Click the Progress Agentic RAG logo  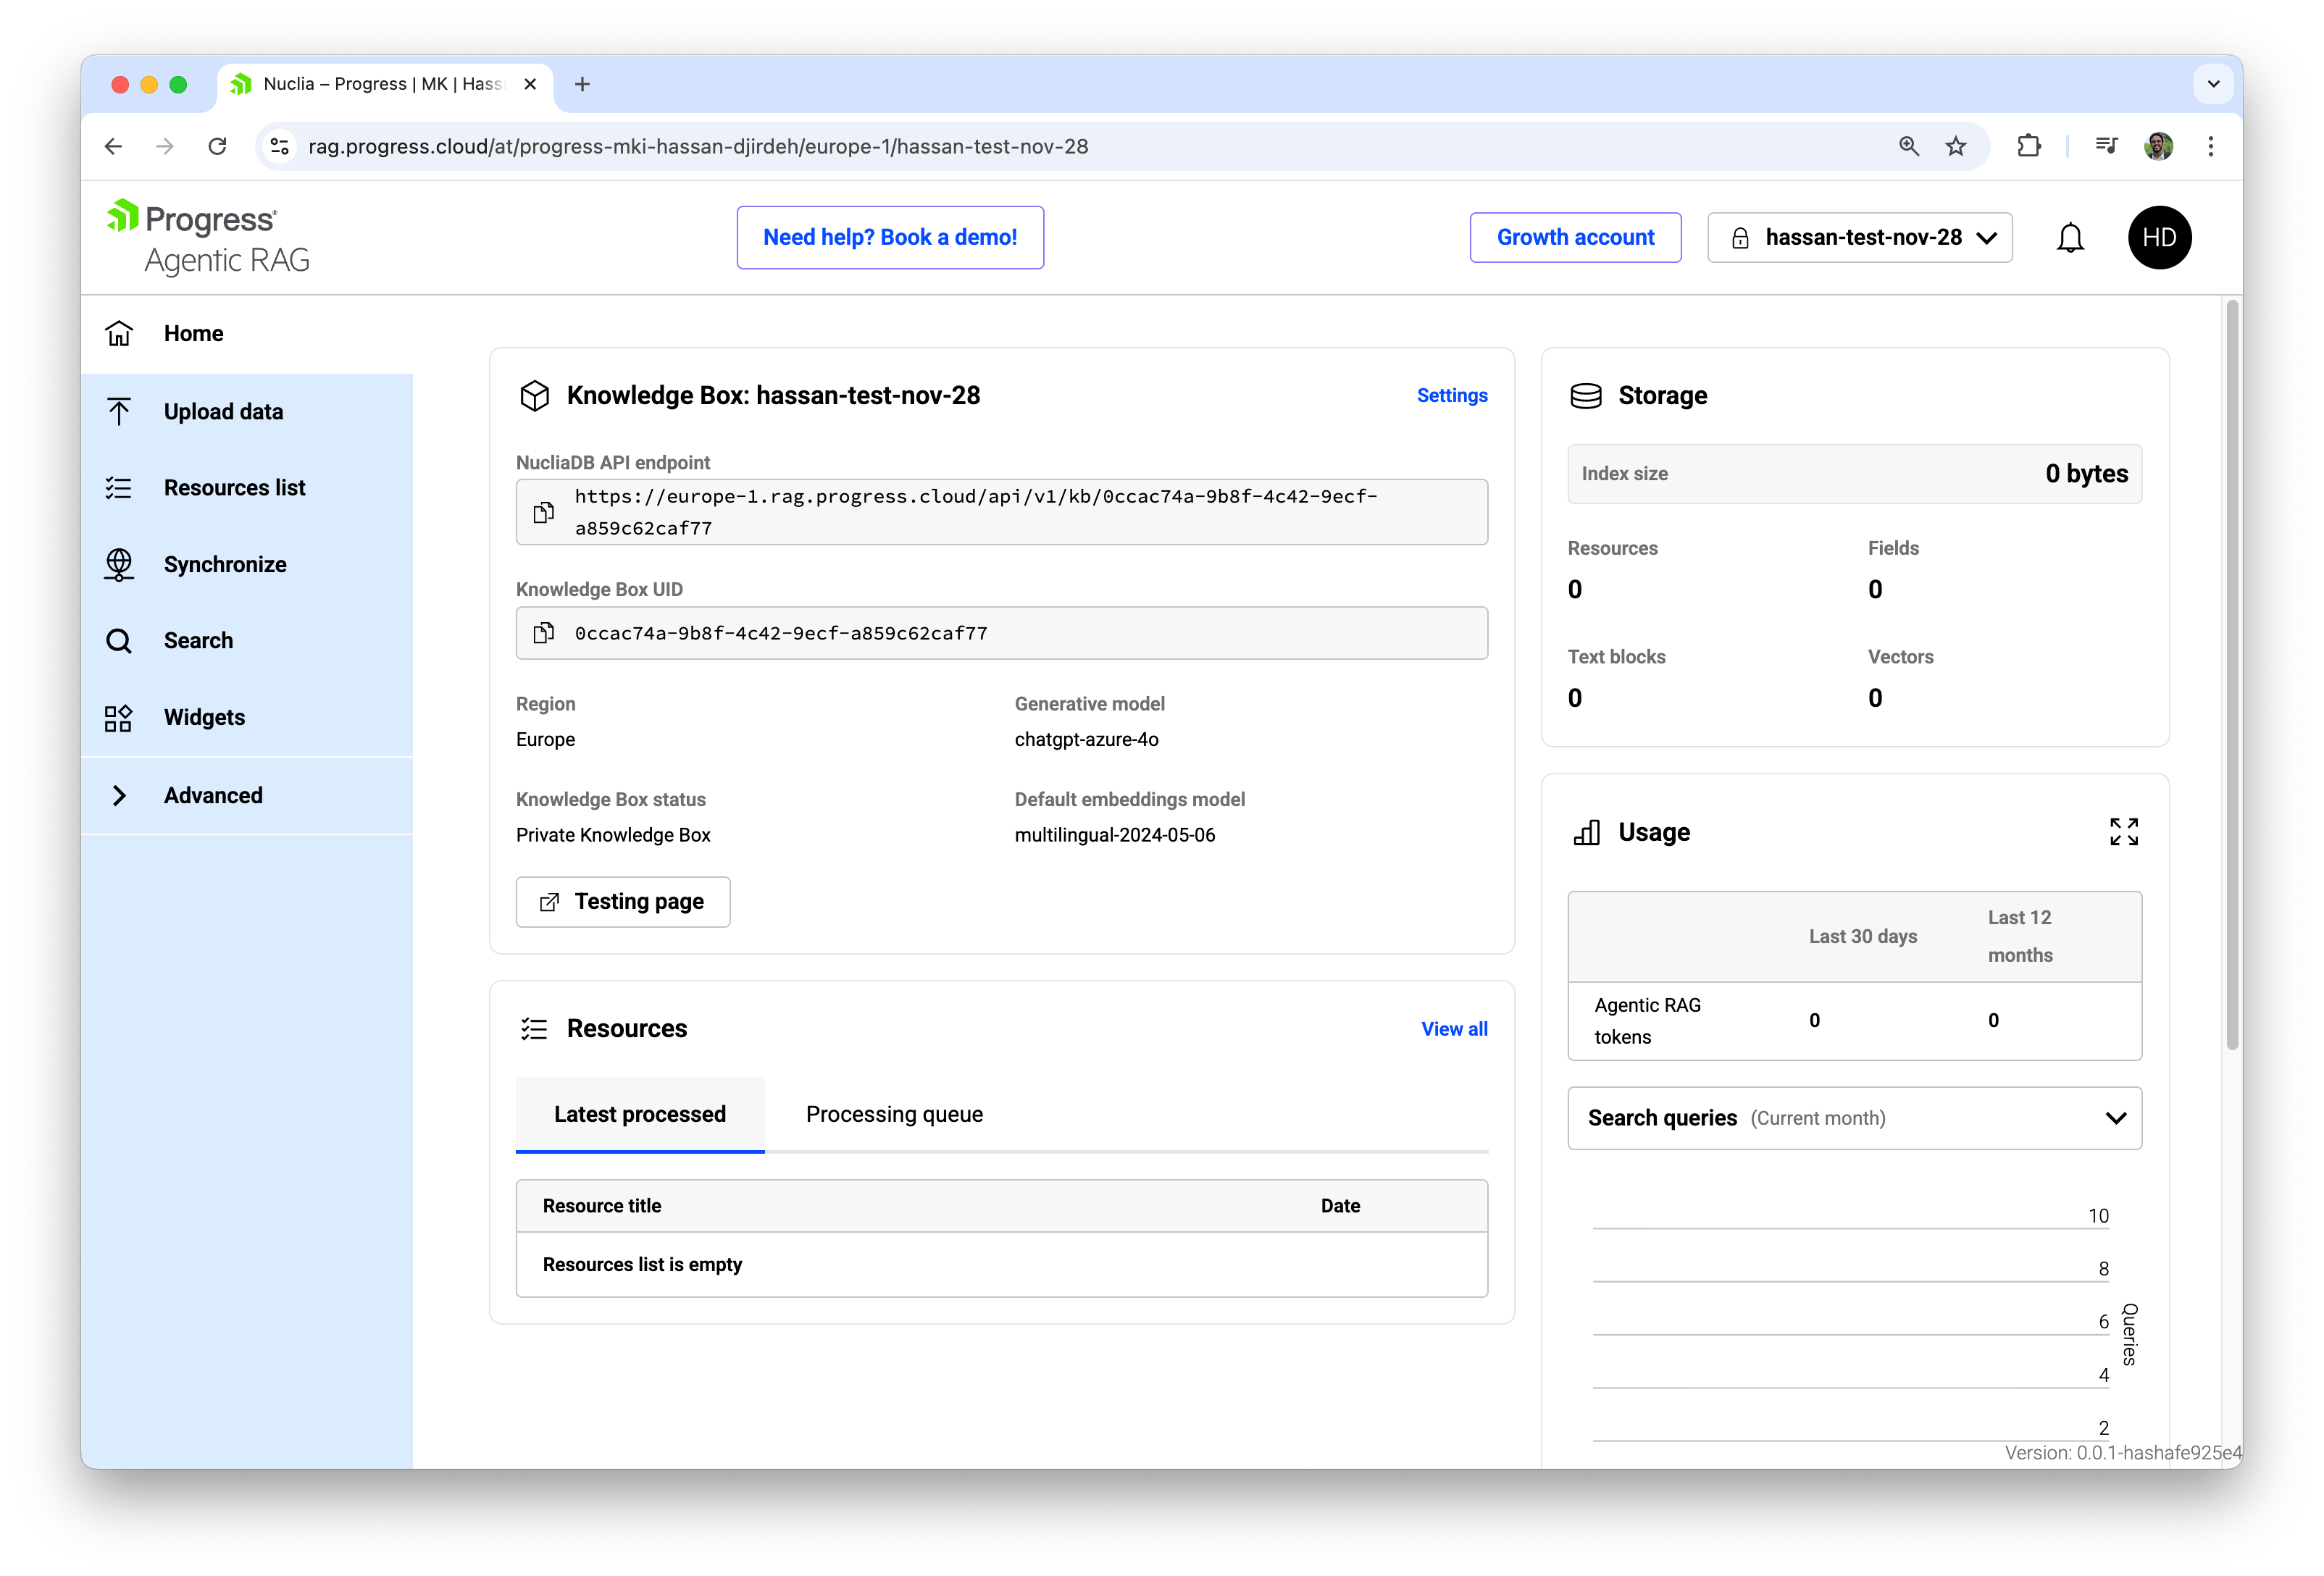pyautogui.click(x=208, y=238)
